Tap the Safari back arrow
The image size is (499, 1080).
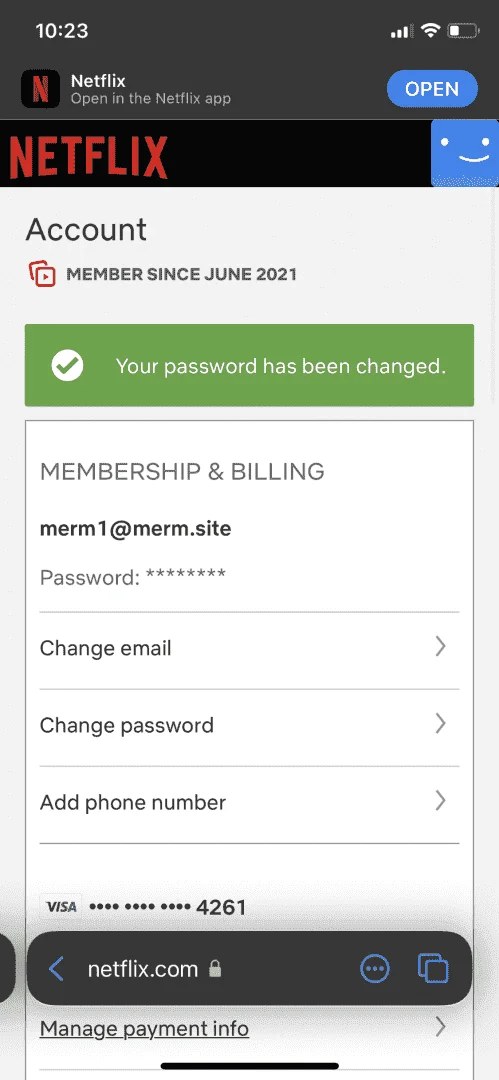pos(57,969)
